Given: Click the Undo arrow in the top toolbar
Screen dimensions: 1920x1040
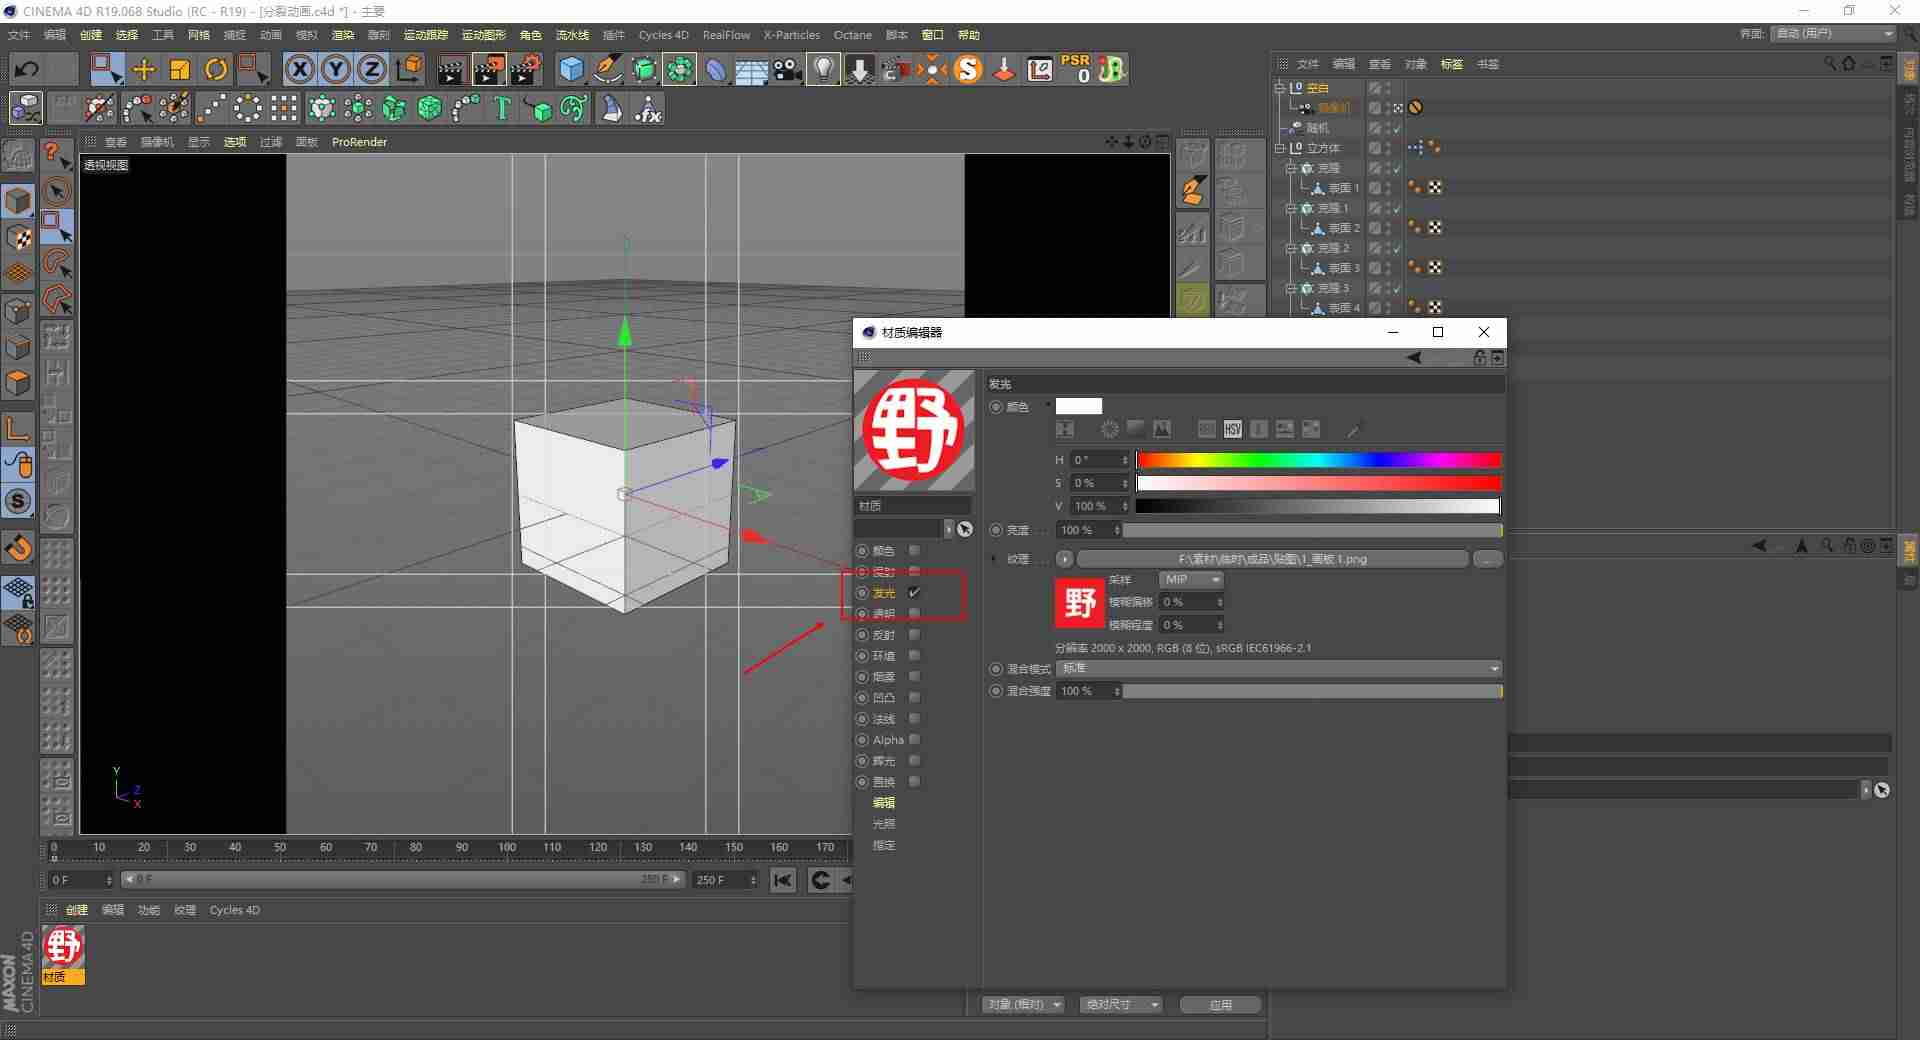Looking at the screenshot, I should click(x=27, y=69).
